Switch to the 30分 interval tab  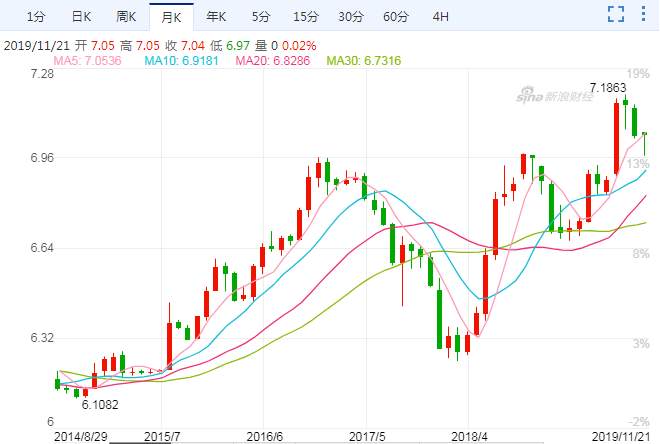[351, 17]
